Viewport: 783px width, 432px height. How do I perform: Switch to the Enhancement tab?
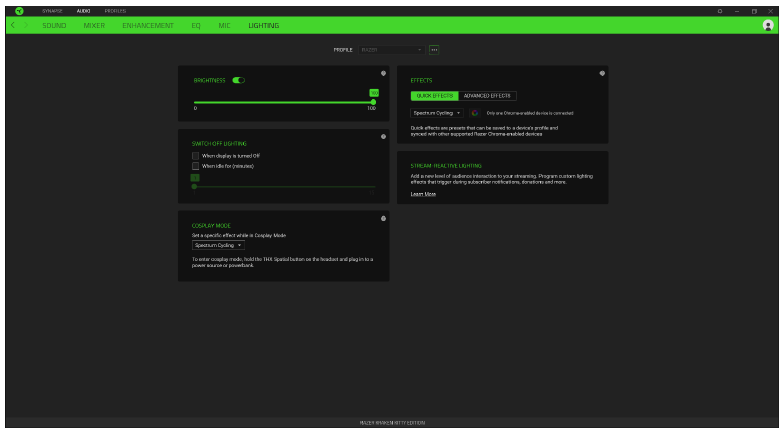tap(148, 25)
